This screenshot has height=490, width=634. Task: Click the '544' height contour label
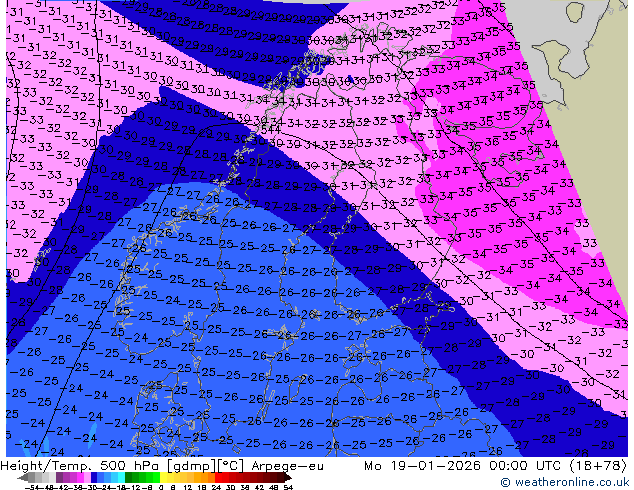(271, 130)
